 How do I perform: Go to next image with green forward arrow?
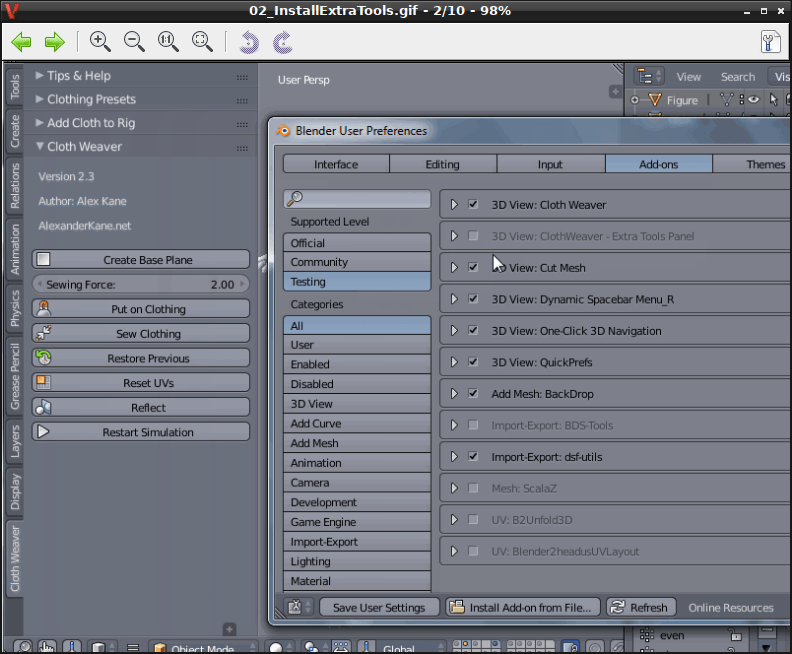[55, 41]
